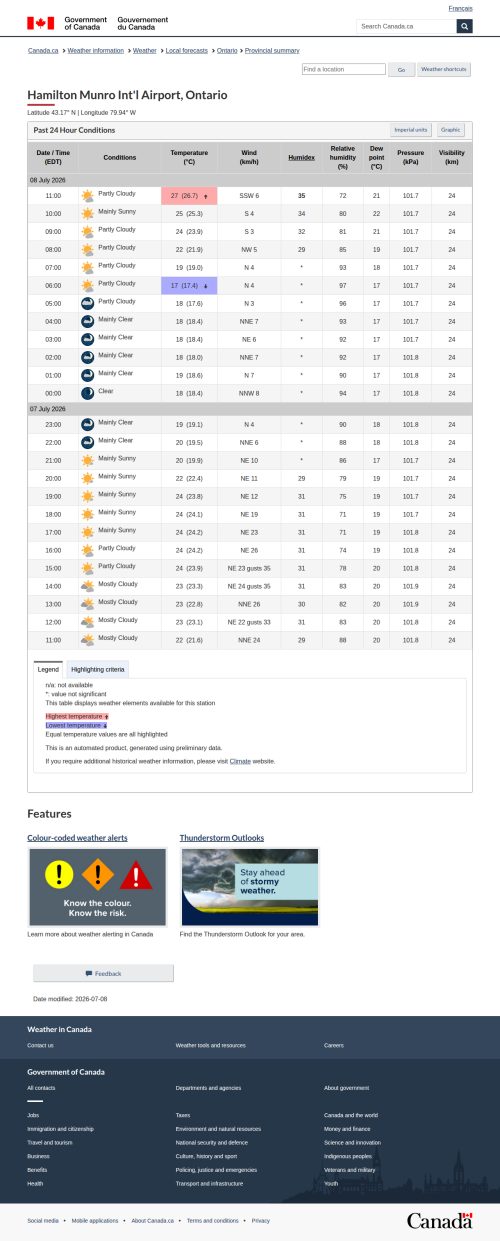The image size is (500, 1241).
Task: Click the weather alerts colour thumbnail
Action: tap(97, 887)
